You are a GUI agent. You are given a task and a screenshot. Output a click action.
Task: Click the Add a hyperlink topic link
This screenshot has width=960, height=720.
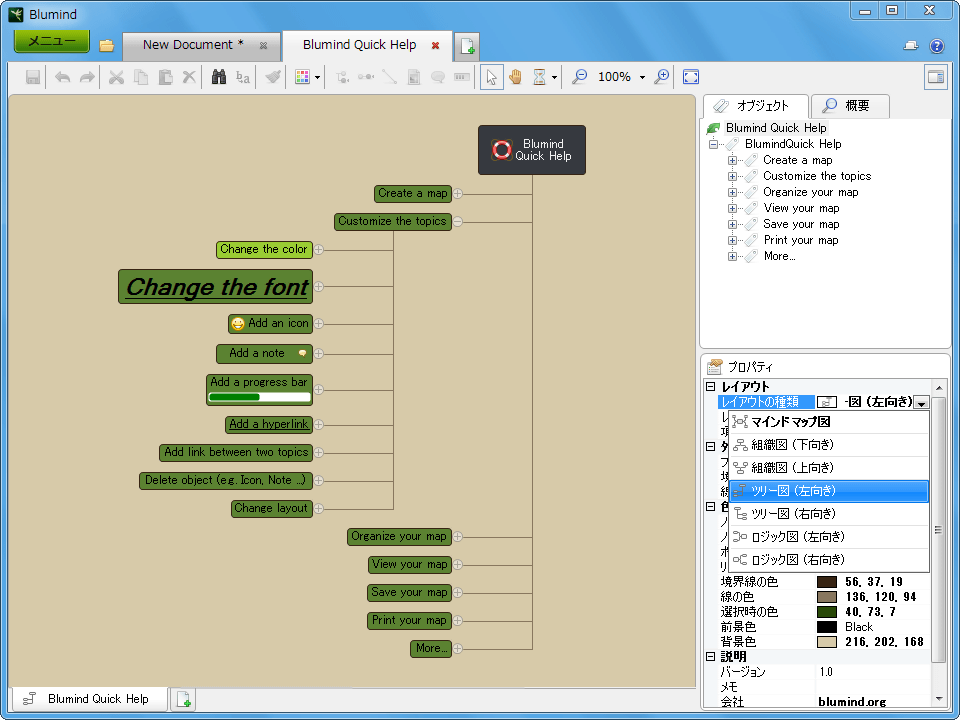pyautogui.click(x=268, y=424)
